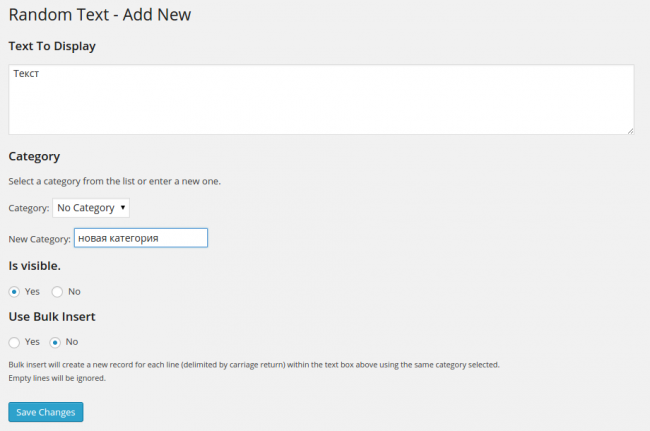Viewport: 650px width, 431px height.
Task: Click the "Is visible." section heading
Action: 35,266
